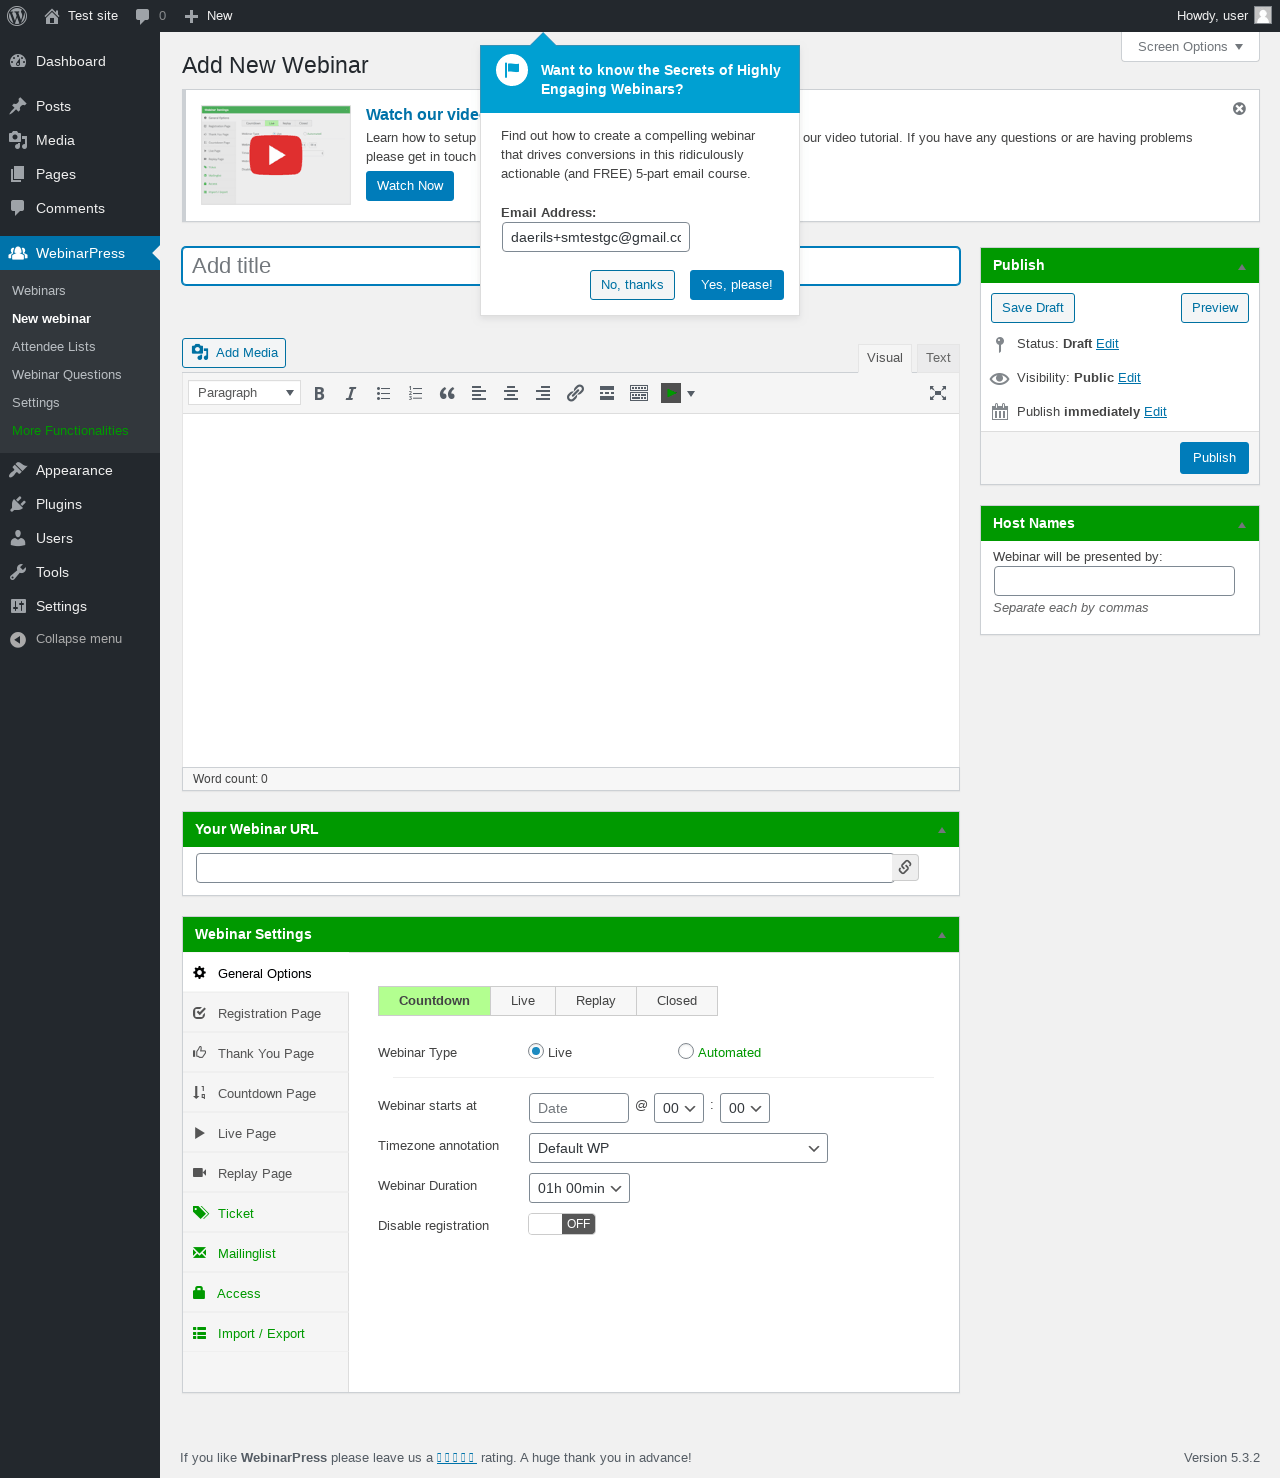Click the webinar Date field
The width and height of the screenshot is (1280, 1478).
tap(579, 1108)
